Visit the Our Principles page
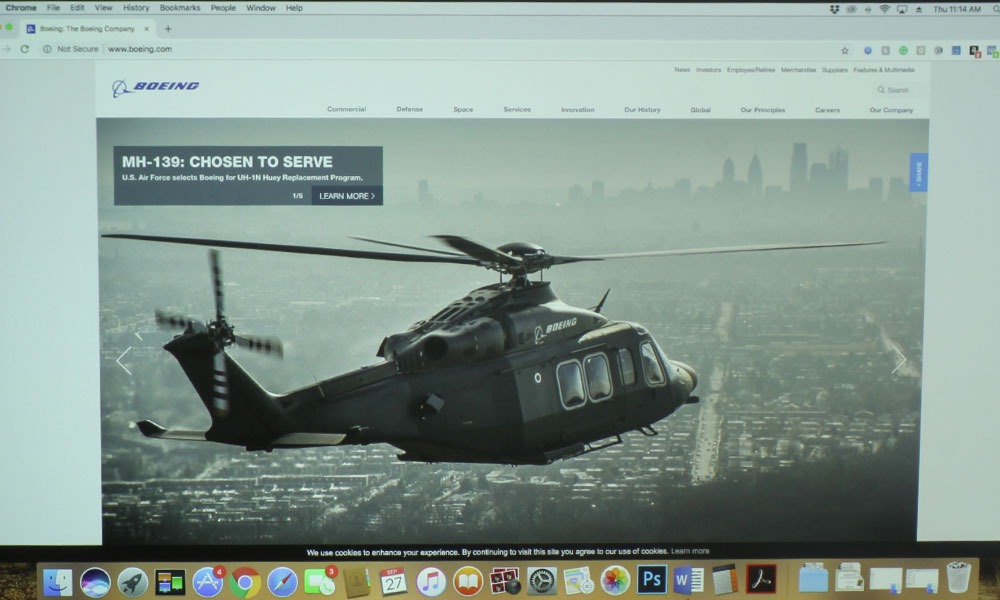This screenshot has width=1000, height=600. tap(763, 110)
